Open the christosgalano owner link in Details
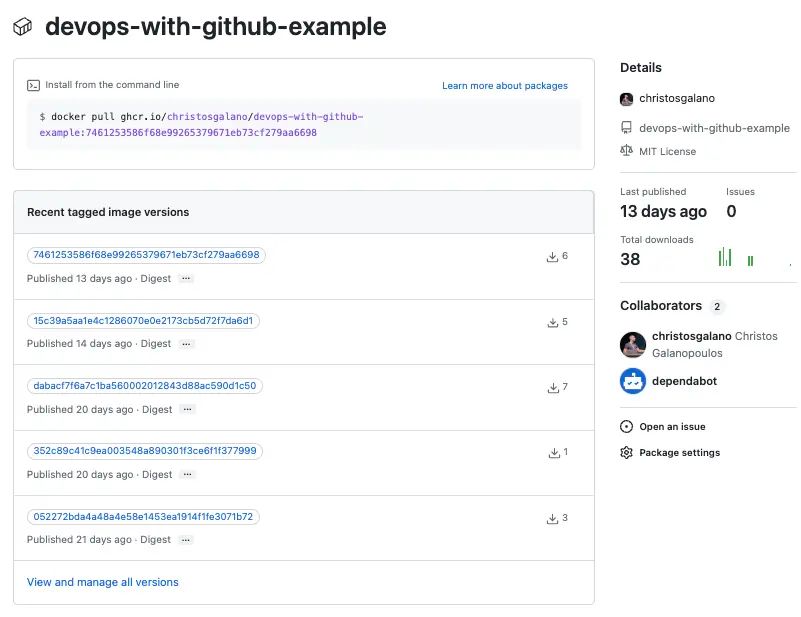801x617 pixels. tap(676, 99)
